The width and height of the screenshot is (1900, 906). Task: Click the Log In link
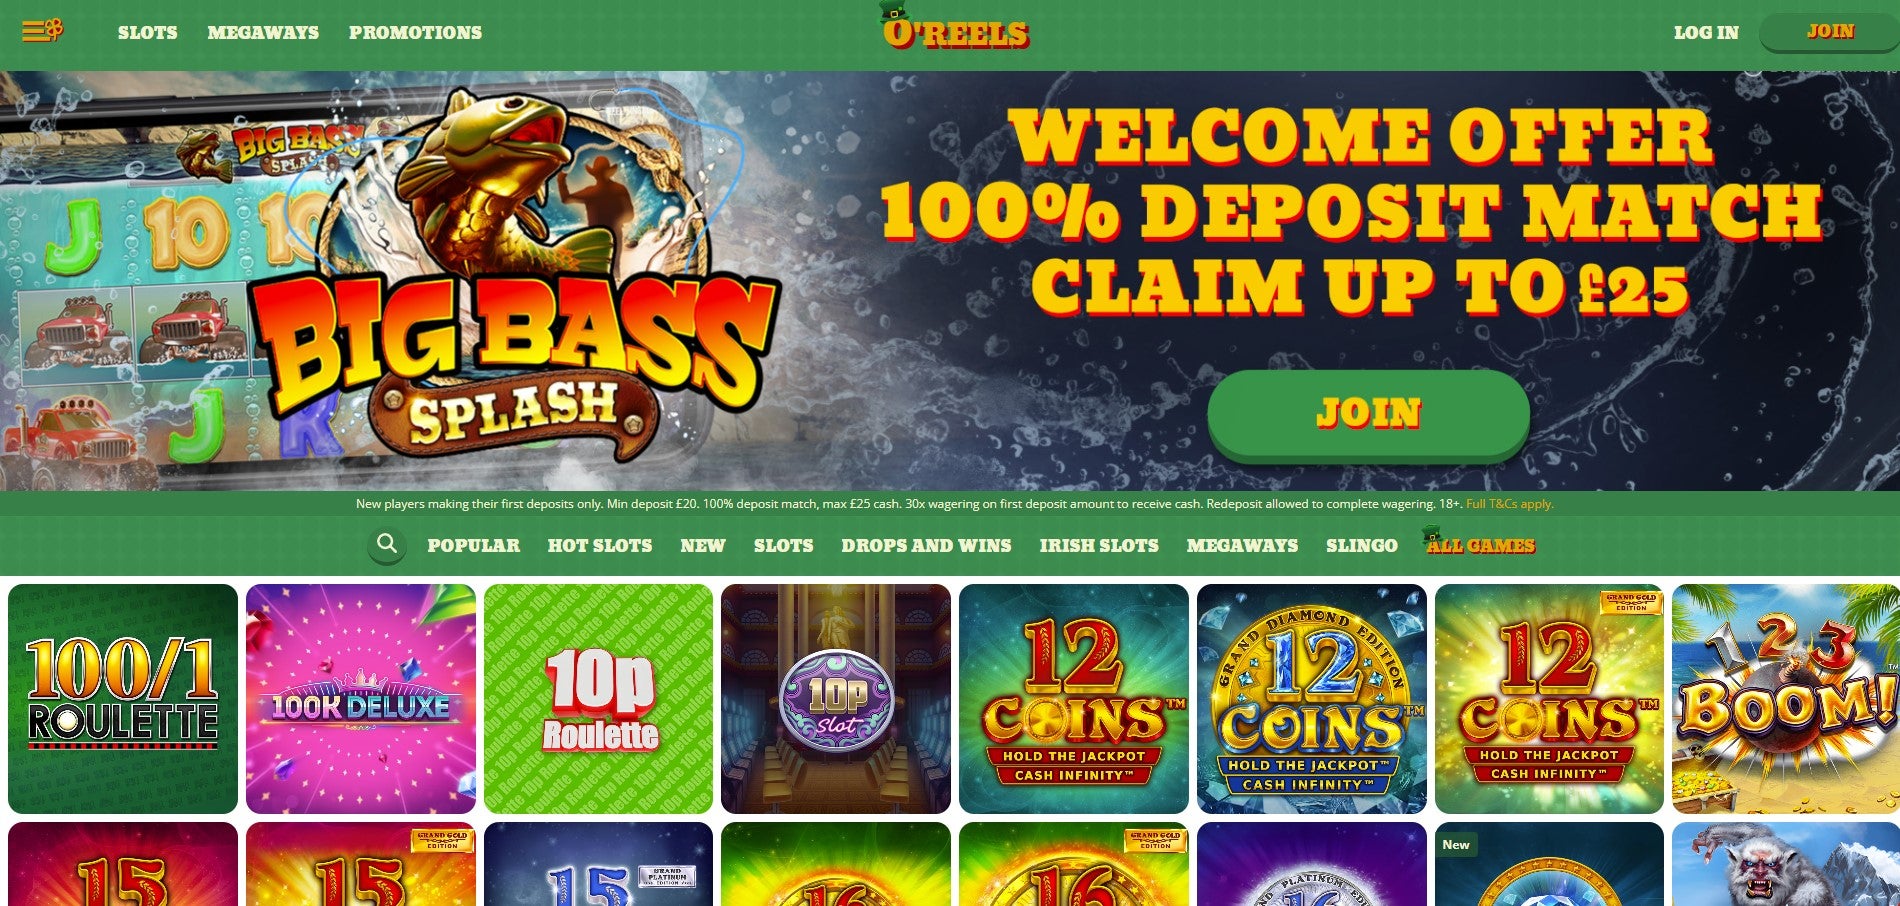[1706, 32]
